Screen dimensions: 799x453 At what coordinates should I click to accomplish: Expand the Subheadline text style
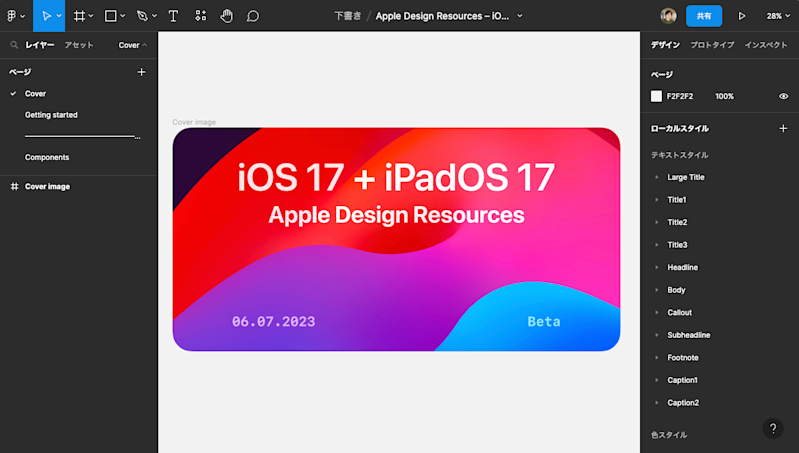click(x=657, y=335)
